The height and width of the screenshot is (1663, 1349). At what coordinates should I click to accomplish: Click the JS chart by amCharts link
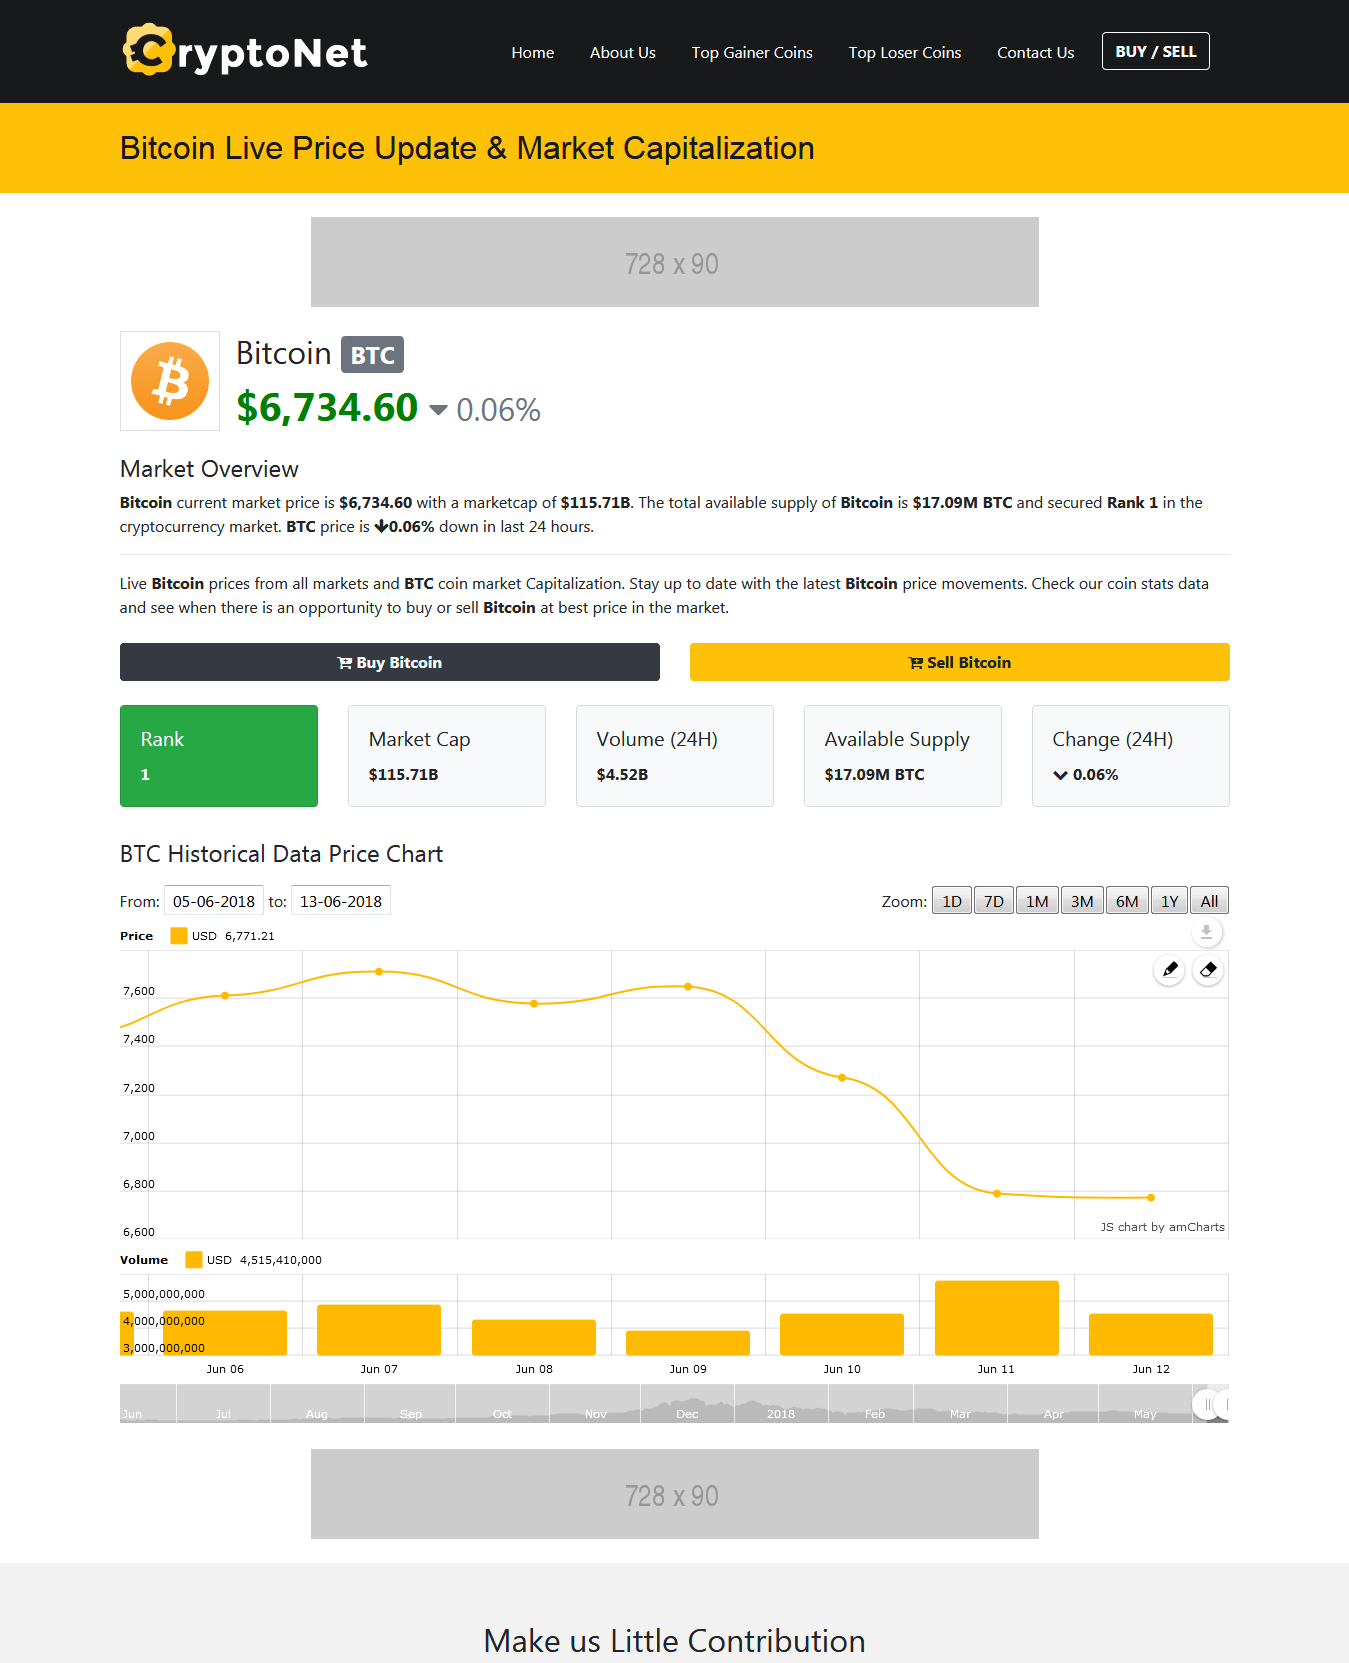coord(1162,1227)
